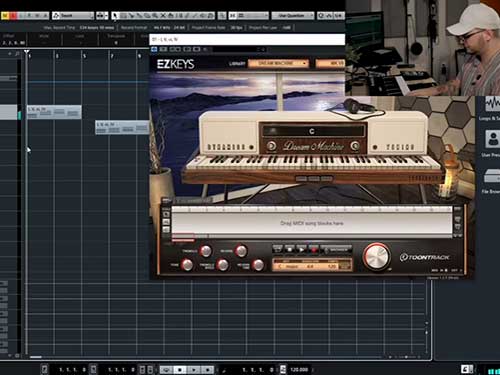
Task: Click the Offset field in the info line
Action: click(13, 39)
